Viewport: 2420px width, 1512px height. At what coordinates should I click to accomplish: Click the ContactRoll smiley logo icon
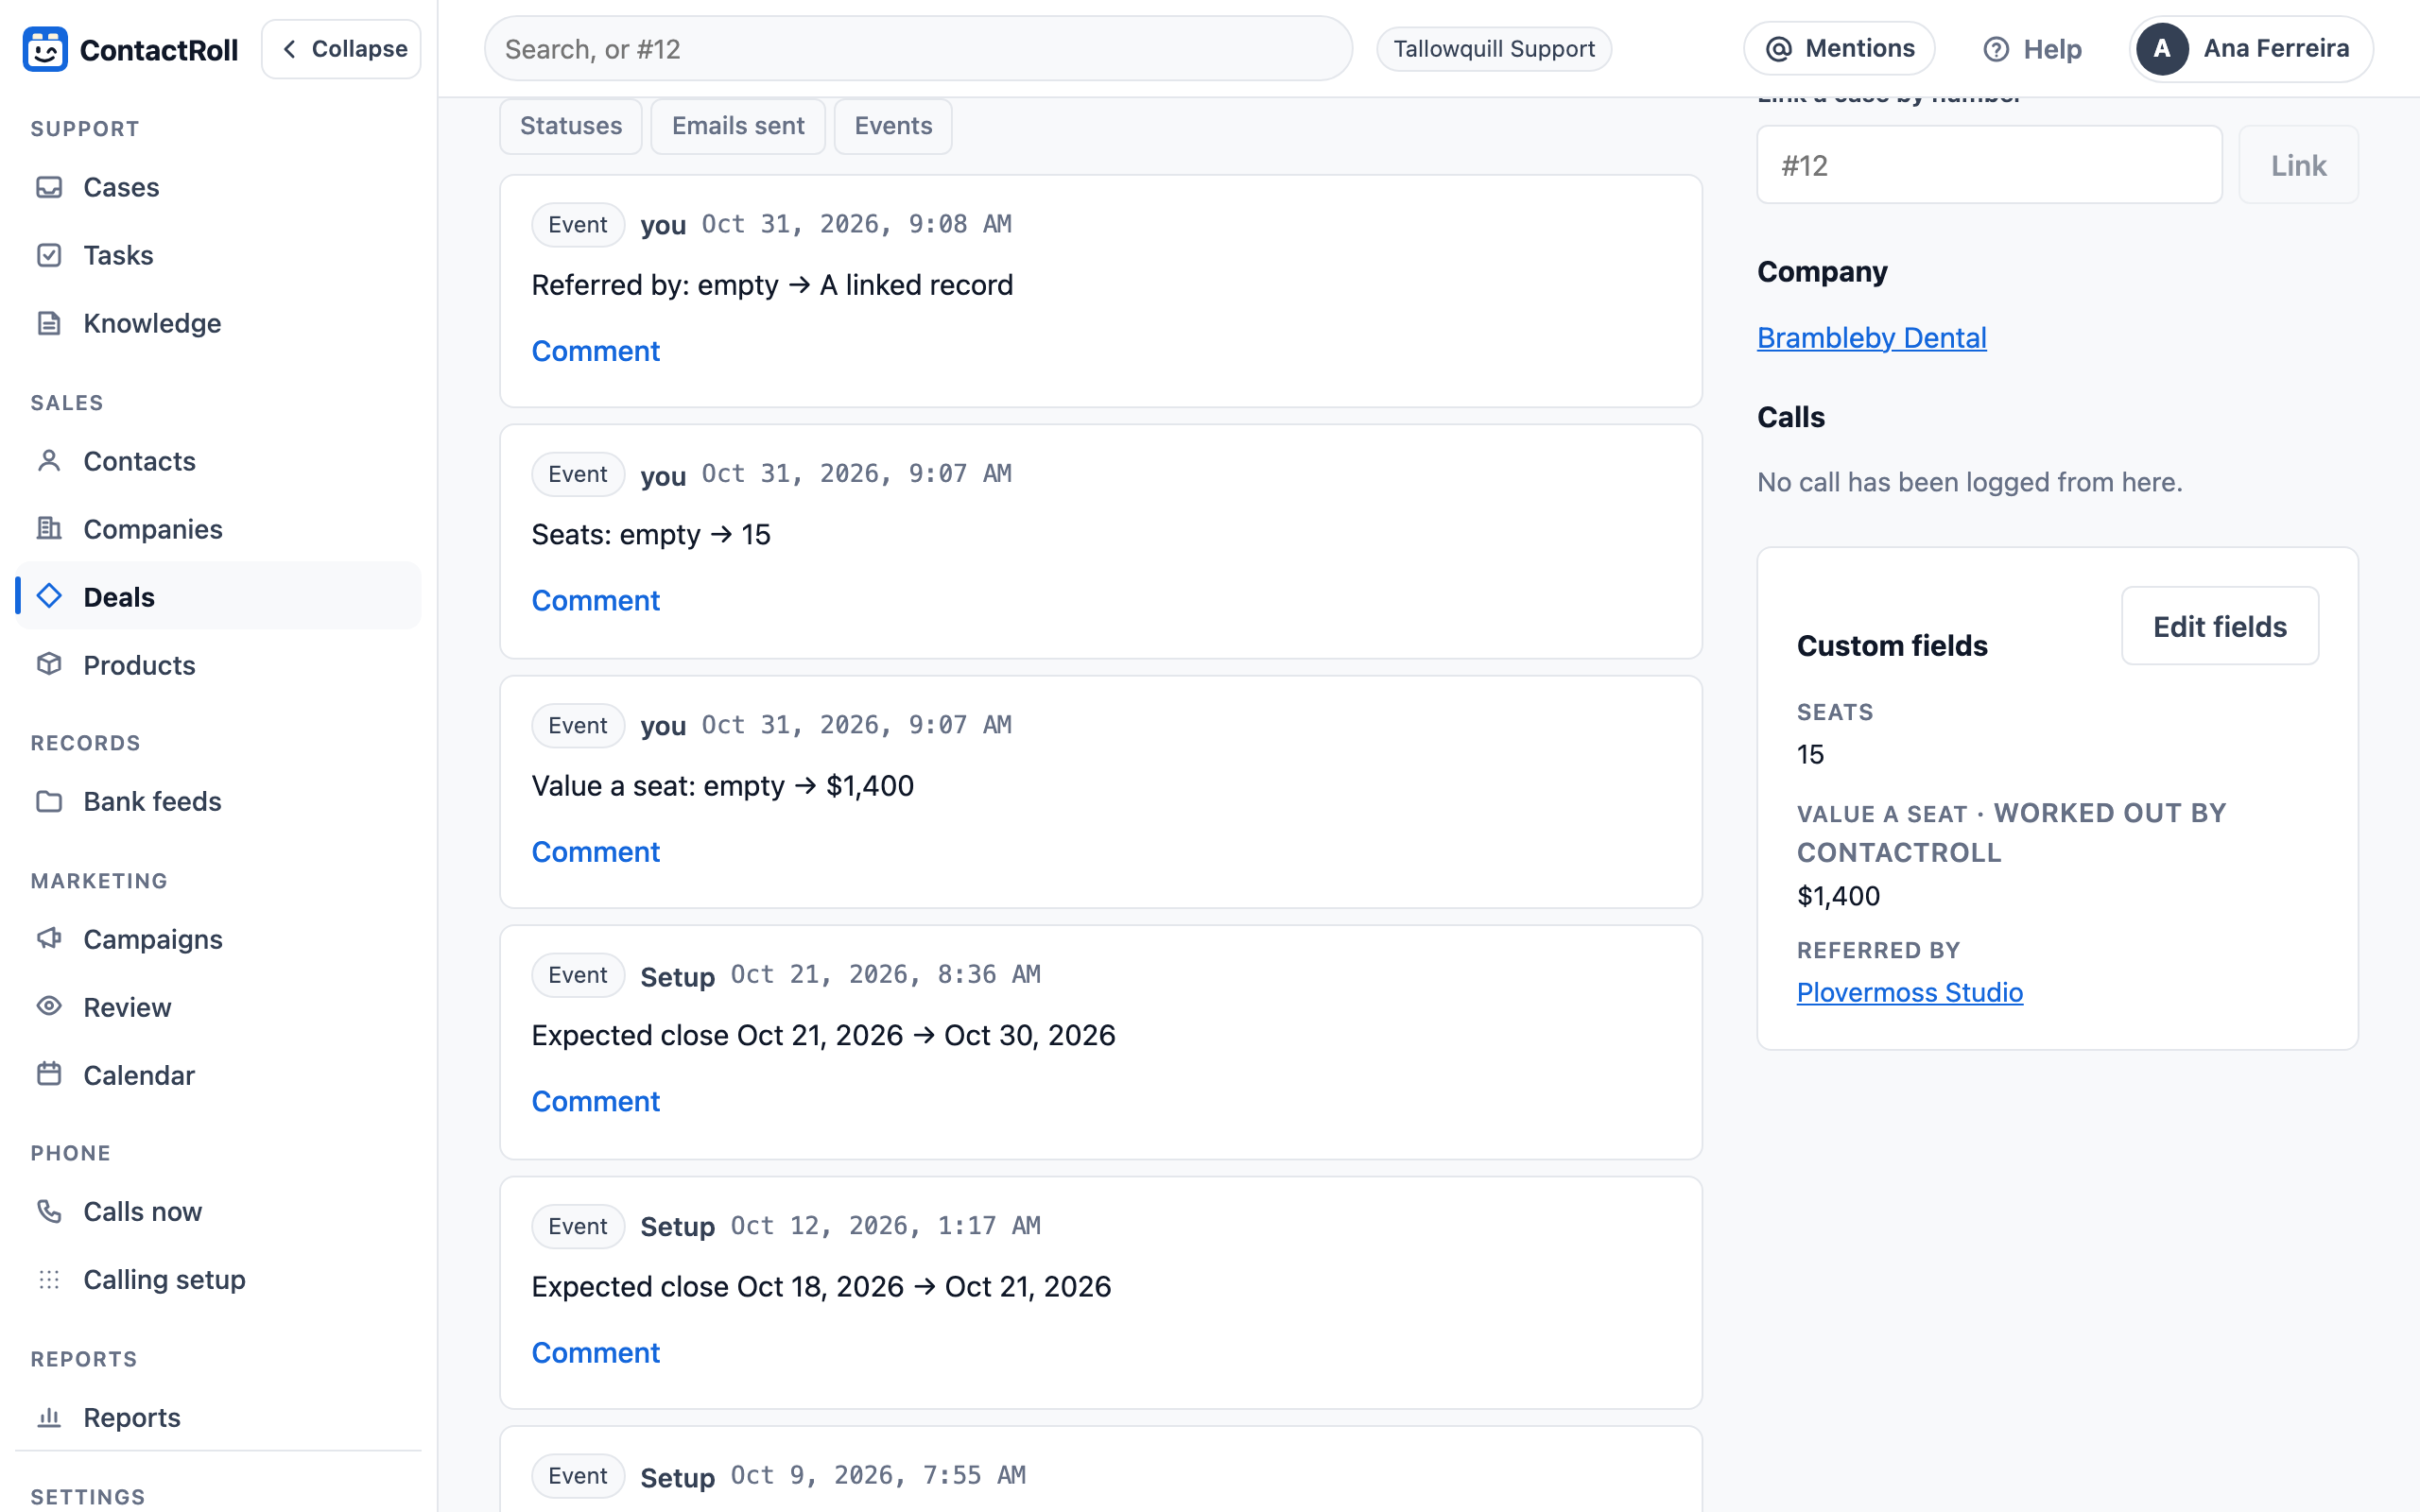tap(45, 49)
